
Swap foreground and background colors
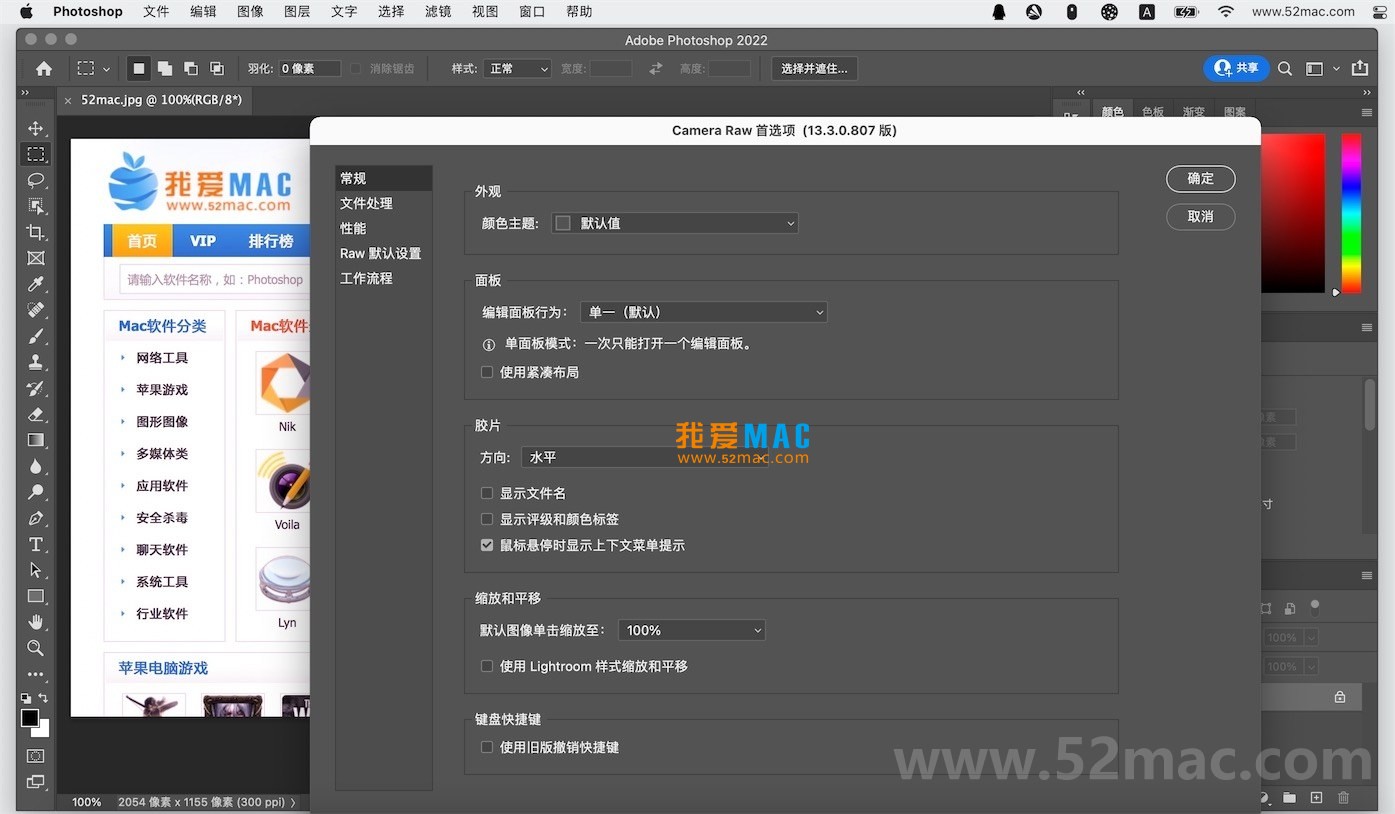click(x=43, y=698)
